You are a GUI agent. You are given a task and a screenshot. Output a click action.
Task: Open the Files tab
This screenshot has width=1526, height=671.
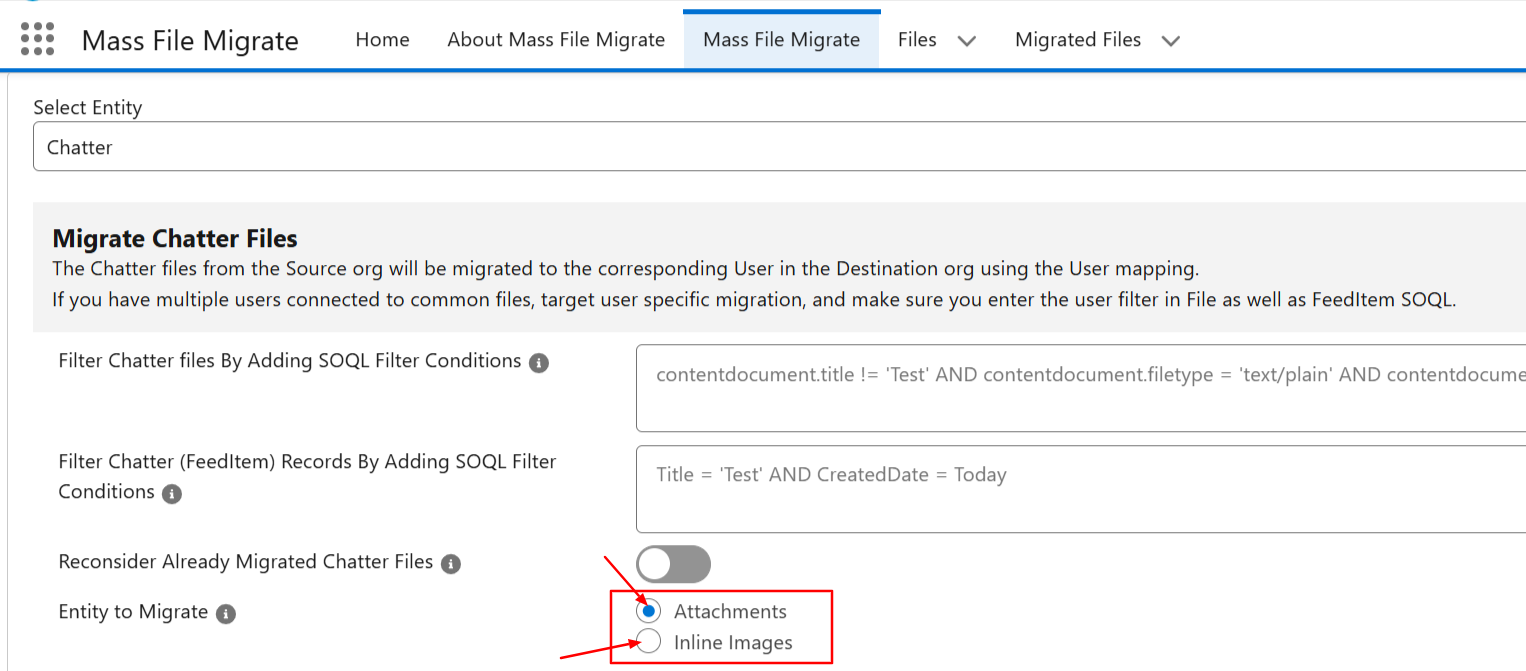[x=917, y=40]
